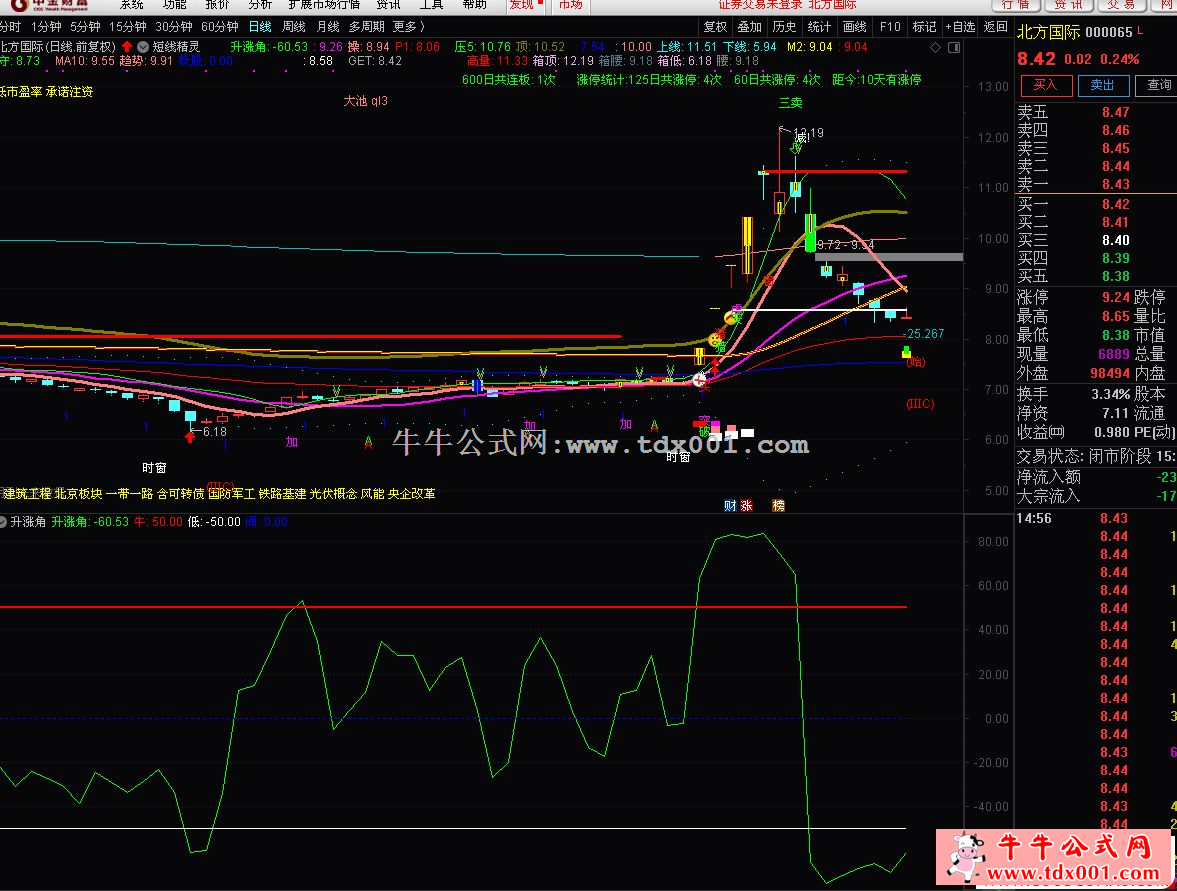The height and width of the screenshot is (891, 1177).
Task: Click the 风能 concept tag
Action: 372,493
